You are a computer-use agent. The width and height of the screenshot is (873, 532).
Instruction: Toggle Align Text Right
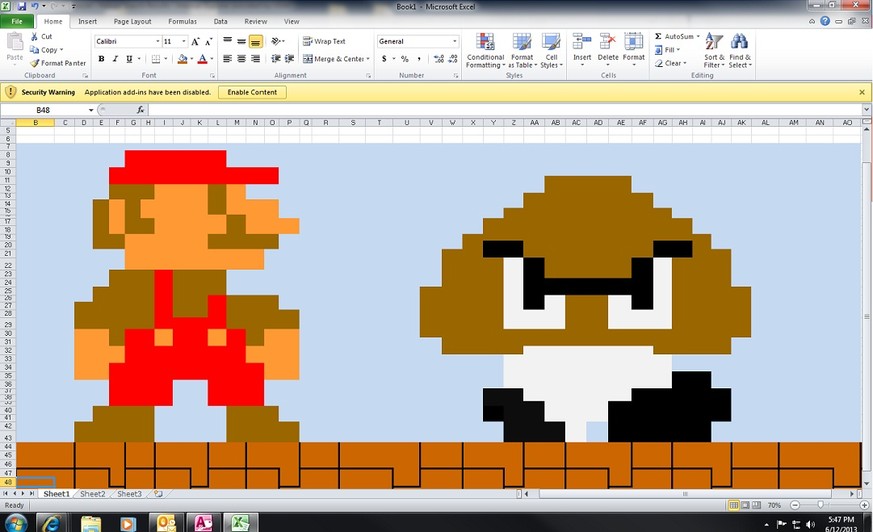pos(256,58)
